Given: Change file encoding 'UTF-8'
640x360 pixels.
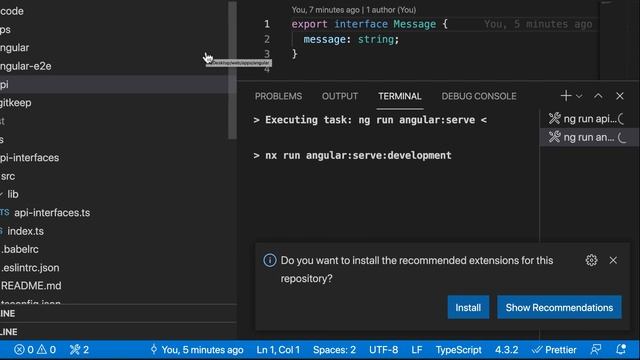Looking at the screenshot, I should (383, 350).
